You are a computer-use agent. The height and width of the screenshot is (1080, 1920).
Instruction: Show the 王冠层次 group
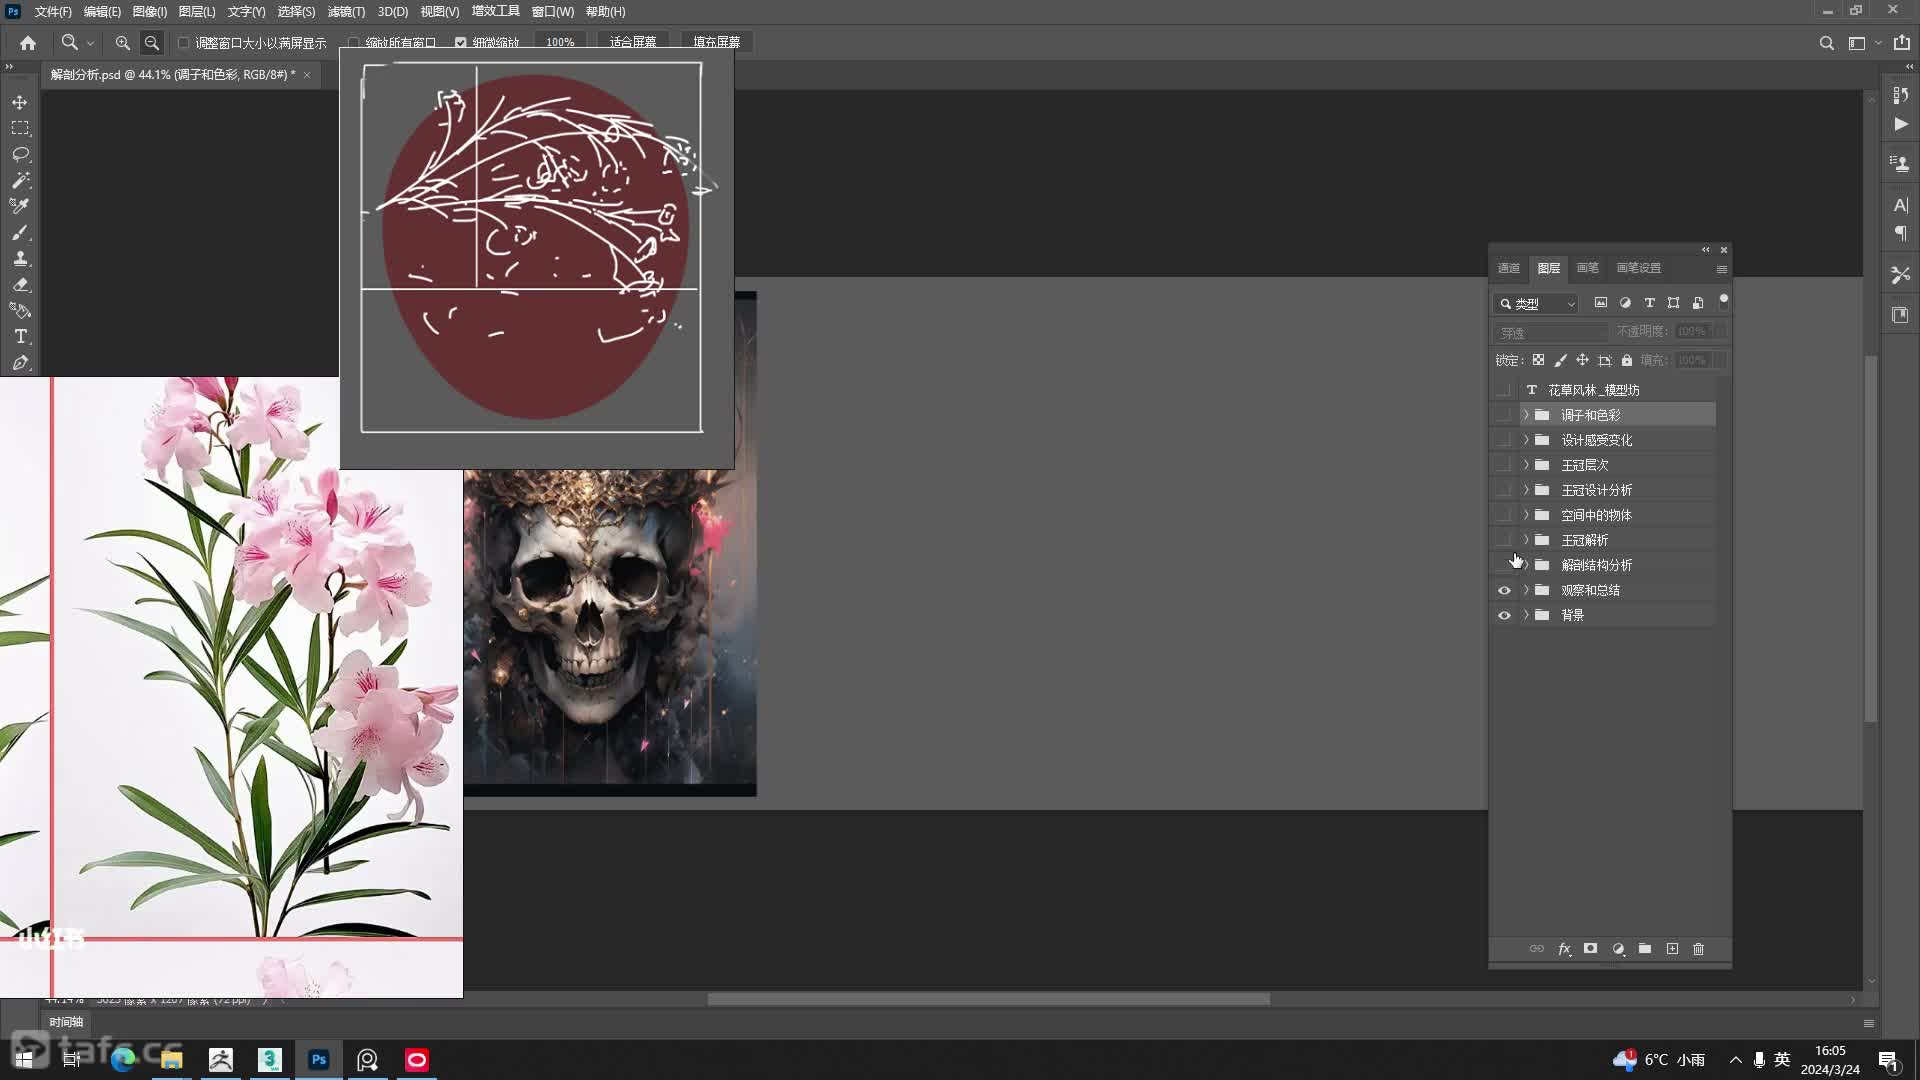pyautogui.click(x=1503, y=465)
